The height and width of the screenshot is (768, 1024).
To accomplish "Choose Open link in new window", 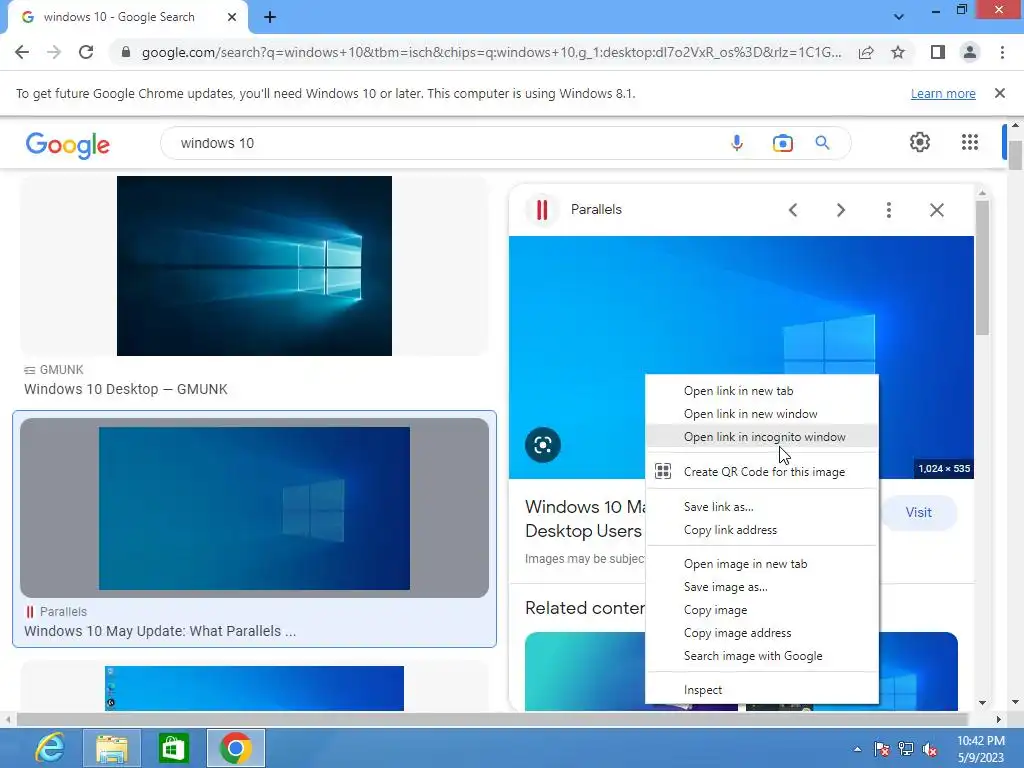I will pos(761,413).
